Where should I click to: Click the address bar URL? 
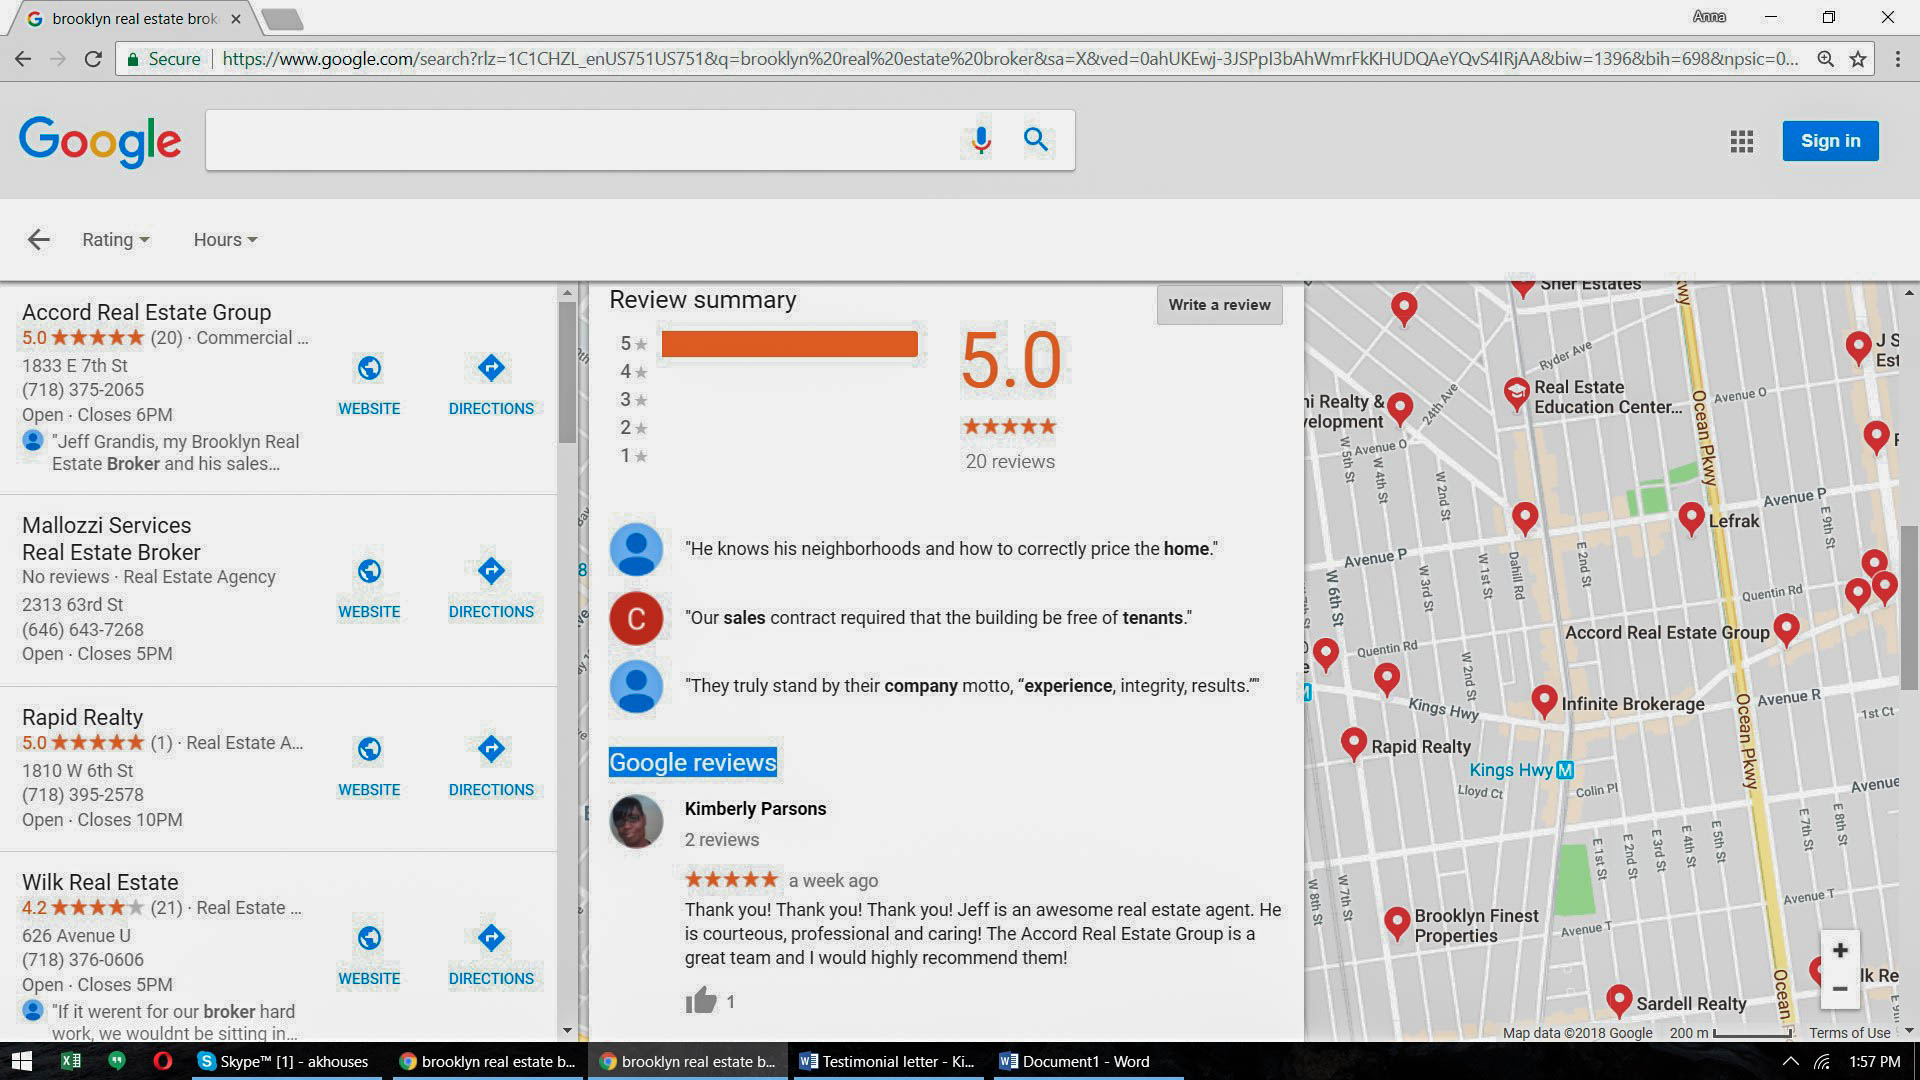1009,59
